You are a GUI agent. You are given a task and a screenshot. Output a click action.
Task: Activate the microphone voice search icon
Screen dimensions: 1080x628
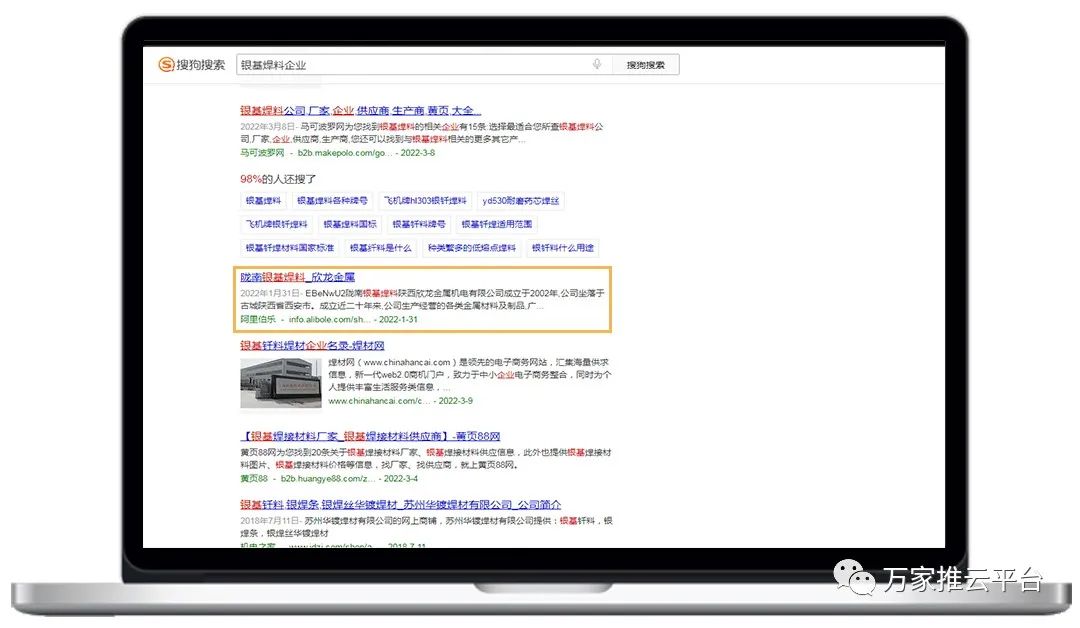(597, 65)
